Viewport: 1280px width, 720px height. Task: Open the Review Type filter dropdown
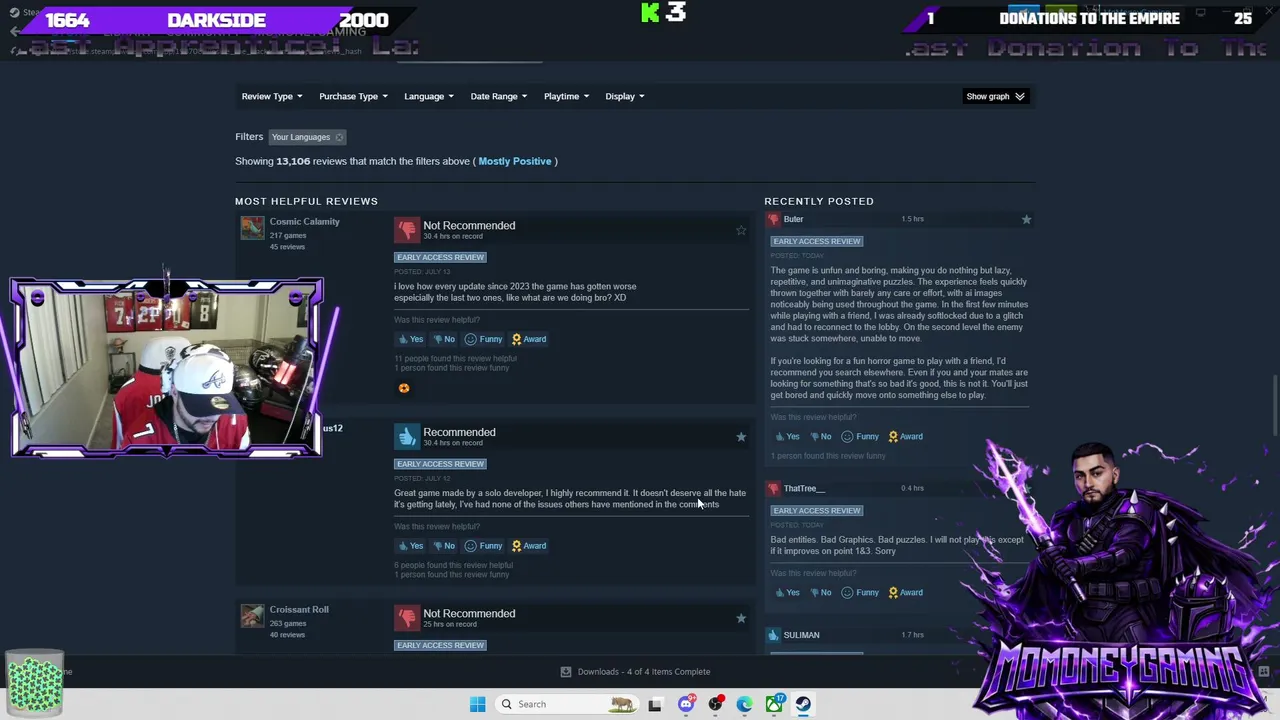pyautogui.click(x=272, y=96)
